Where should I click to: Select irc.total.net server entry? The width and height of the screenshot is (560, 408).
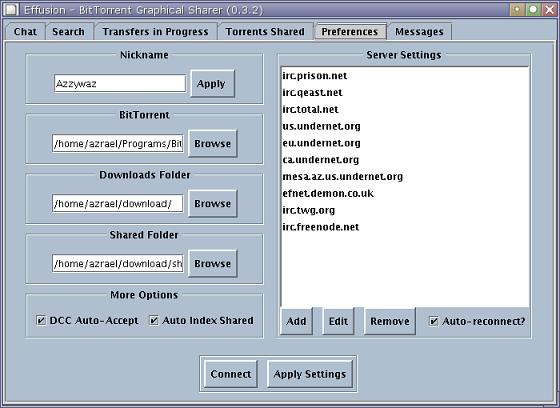[405, 109]
